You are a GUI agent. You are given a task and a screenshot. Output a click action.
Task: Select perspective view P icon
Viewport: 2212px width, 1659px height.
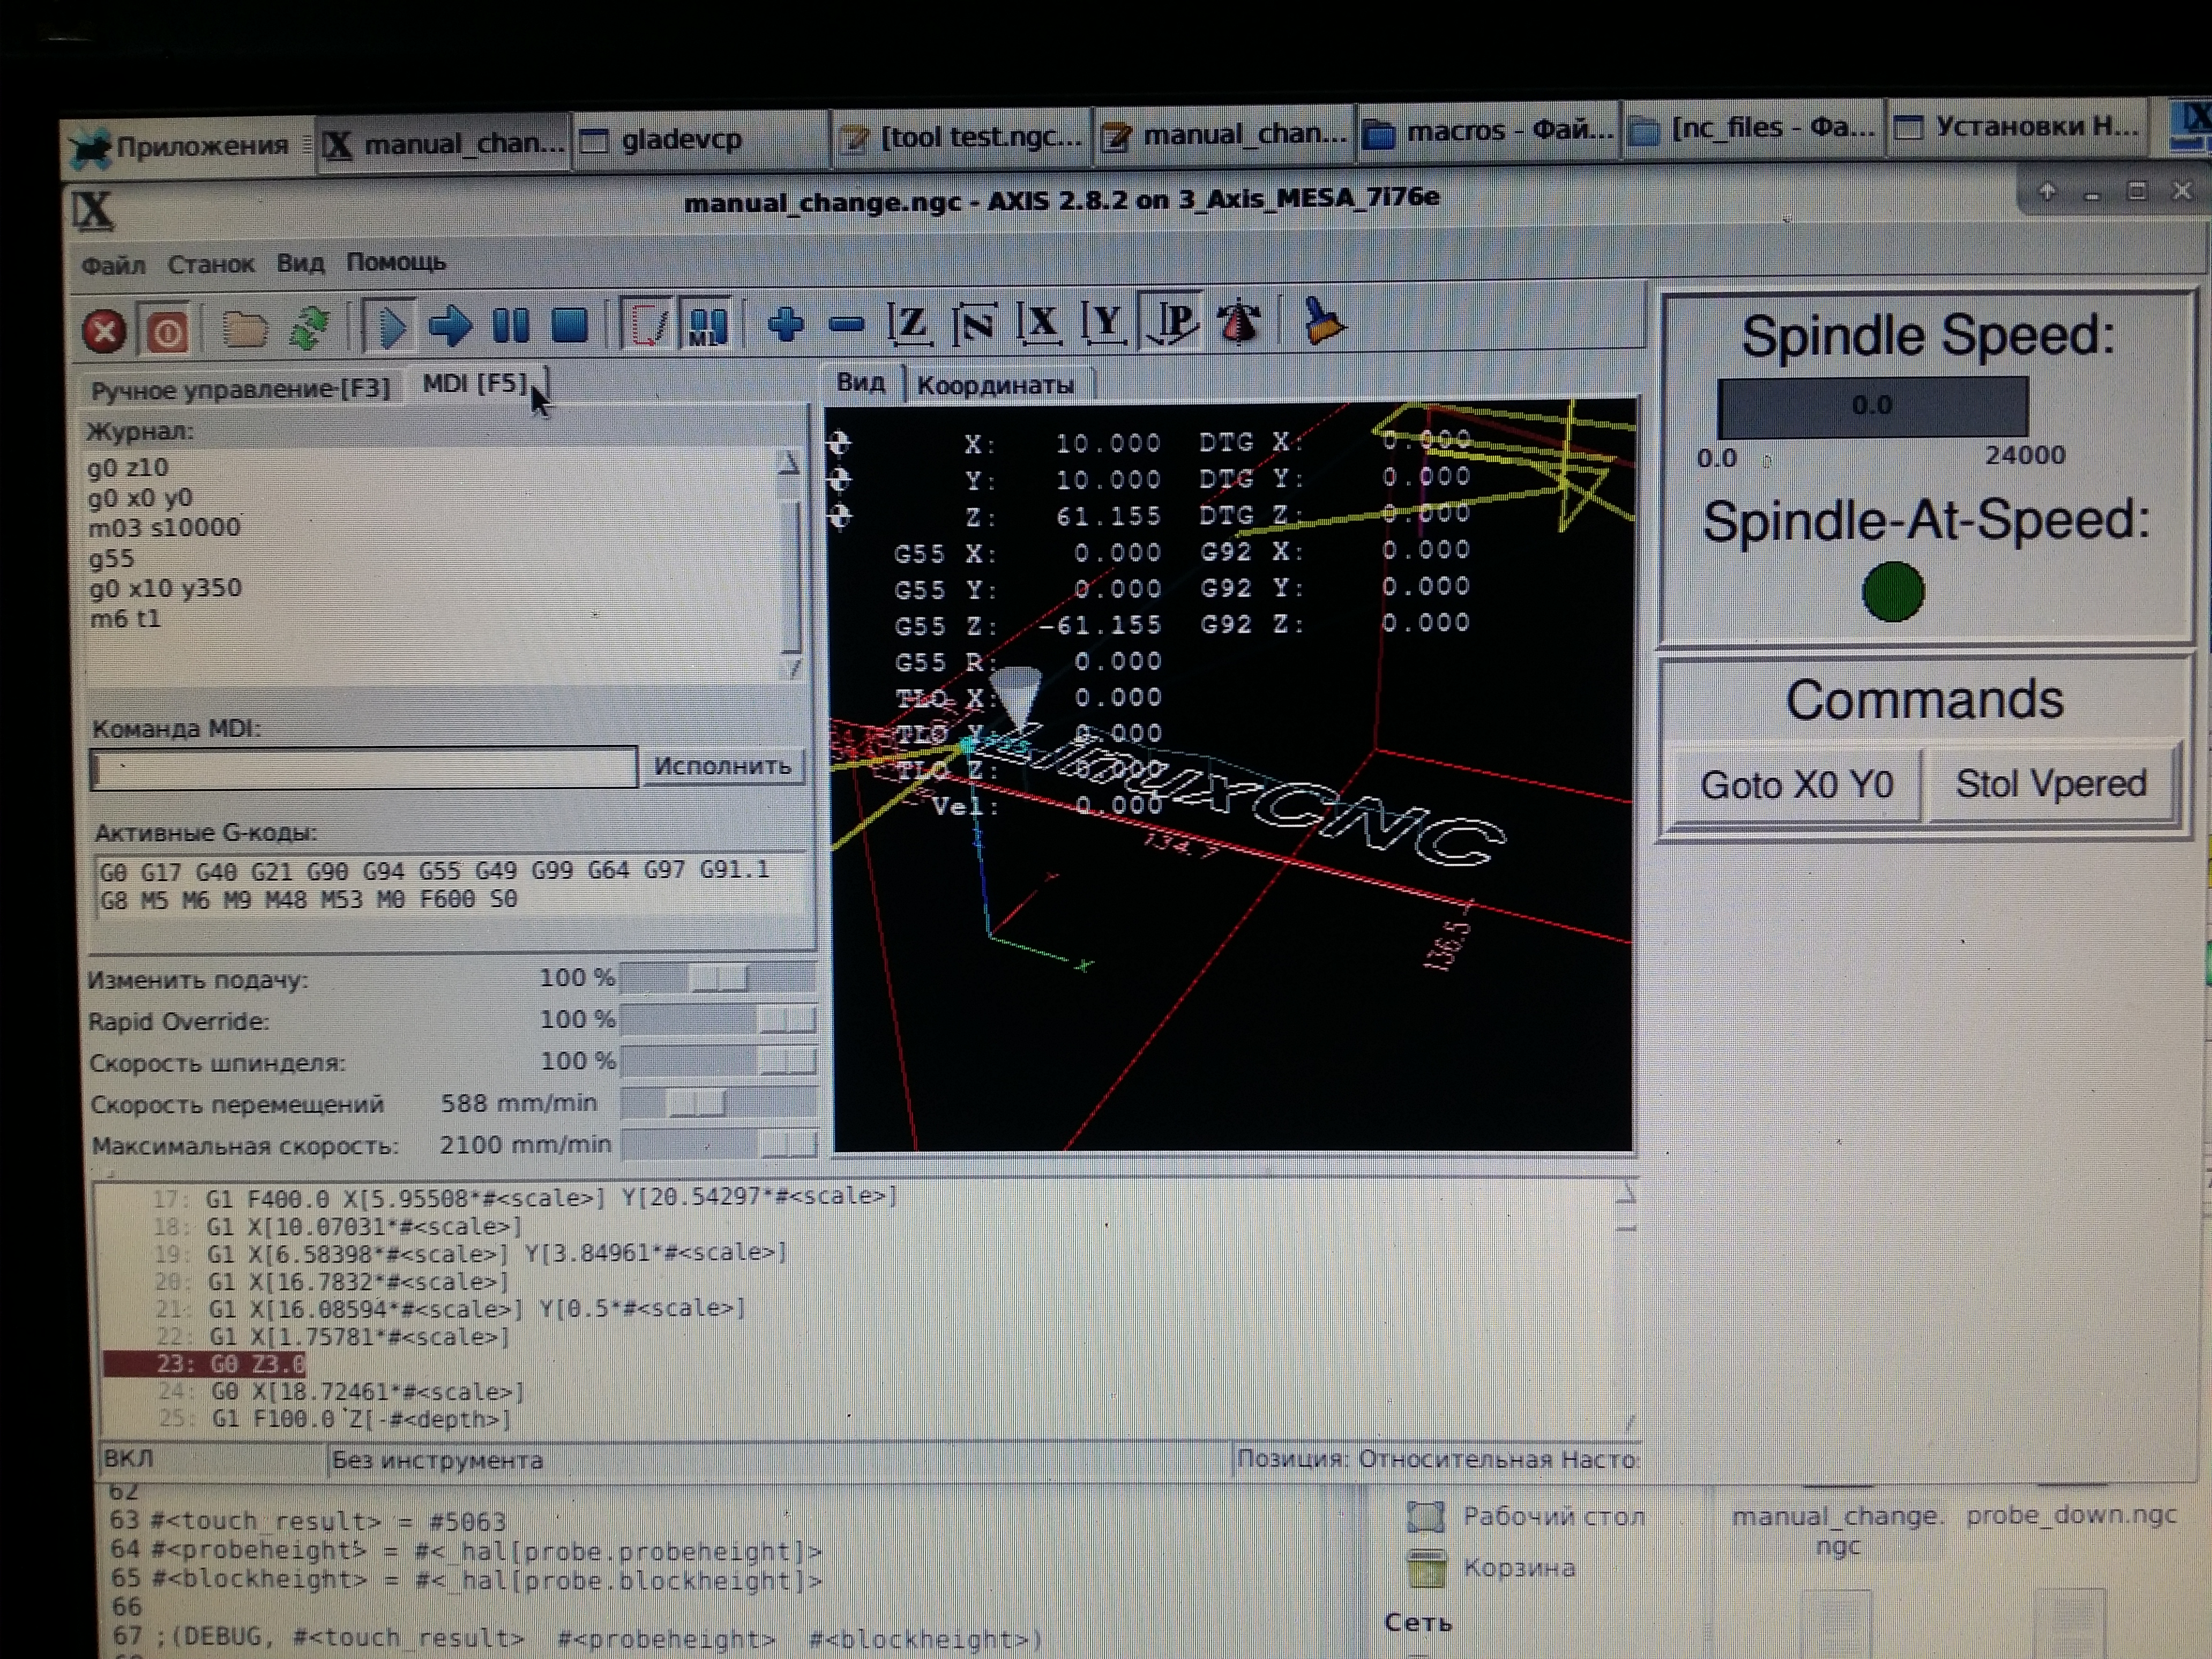1174,322
